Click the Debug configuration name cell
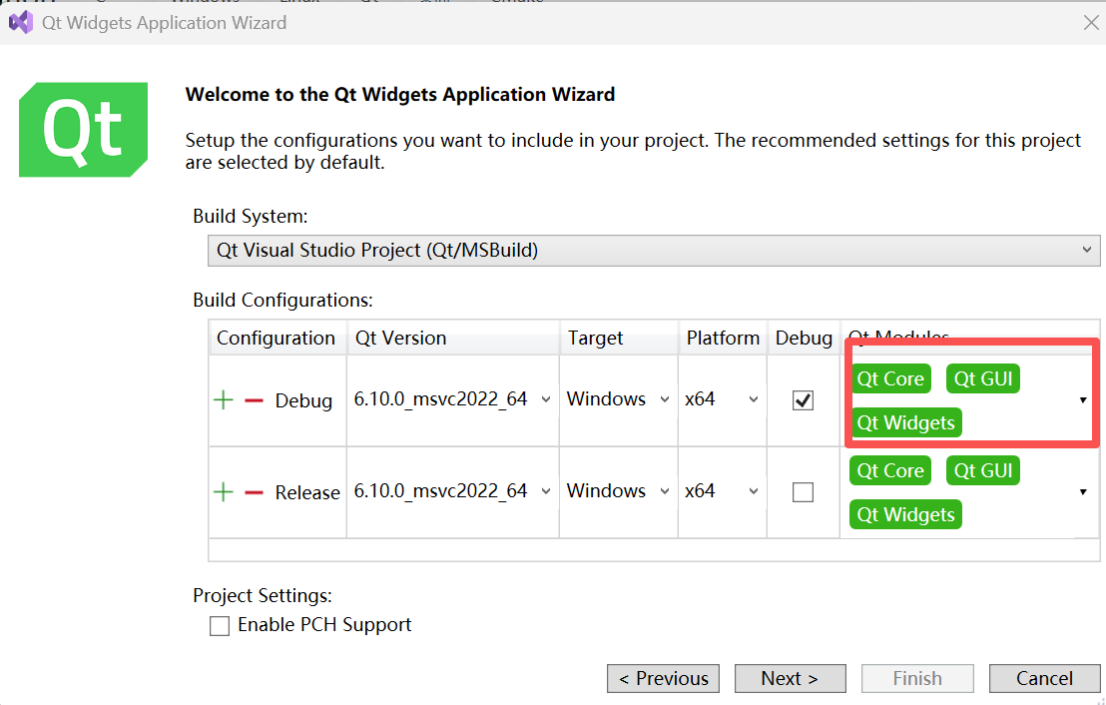 303,401
